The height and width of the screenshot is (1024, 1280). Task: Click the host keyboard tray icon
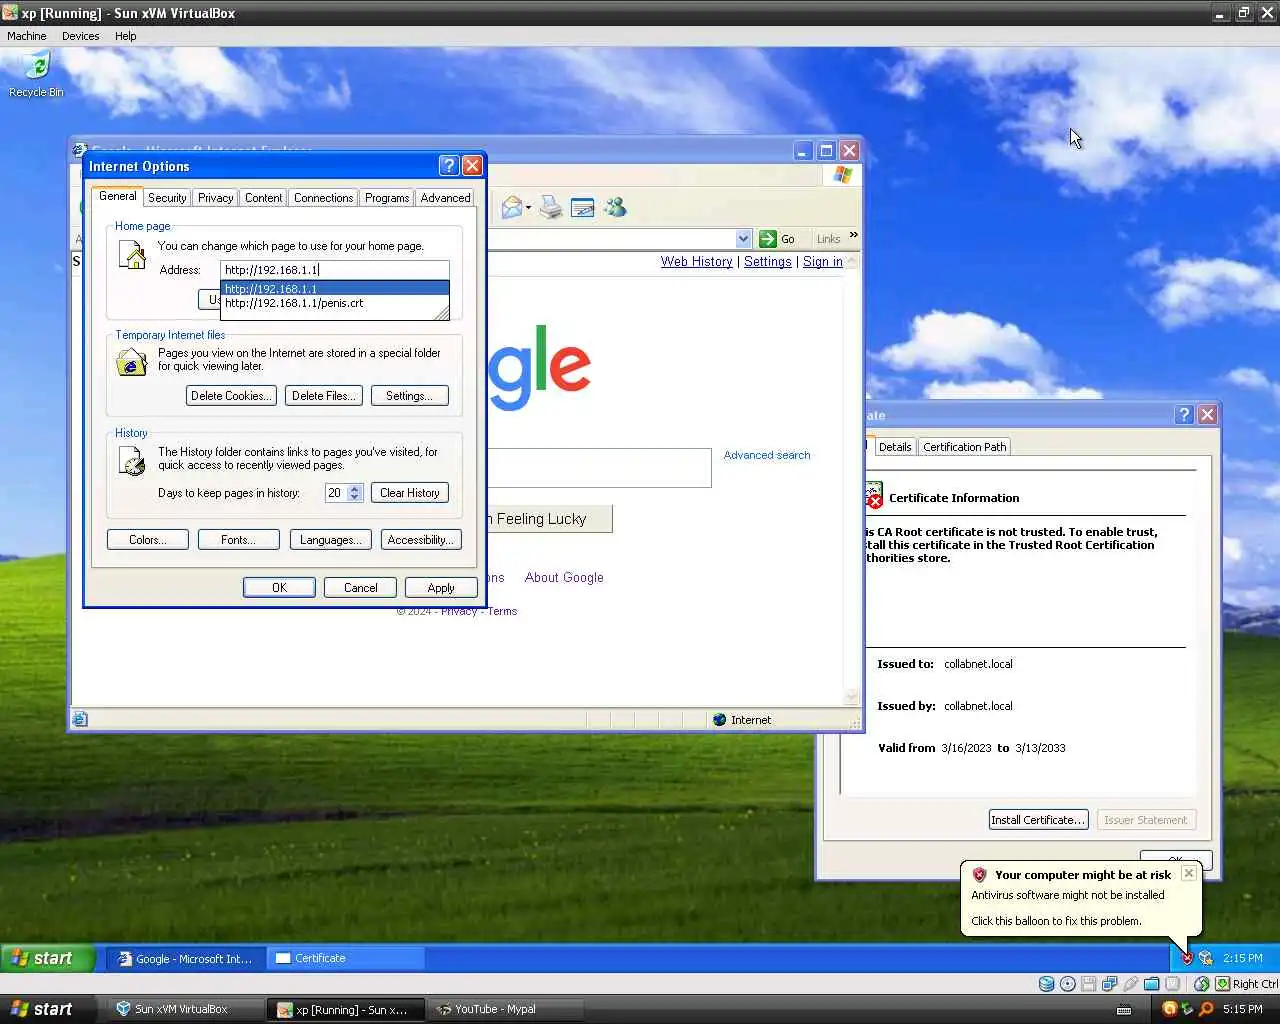(1124, 1009)
